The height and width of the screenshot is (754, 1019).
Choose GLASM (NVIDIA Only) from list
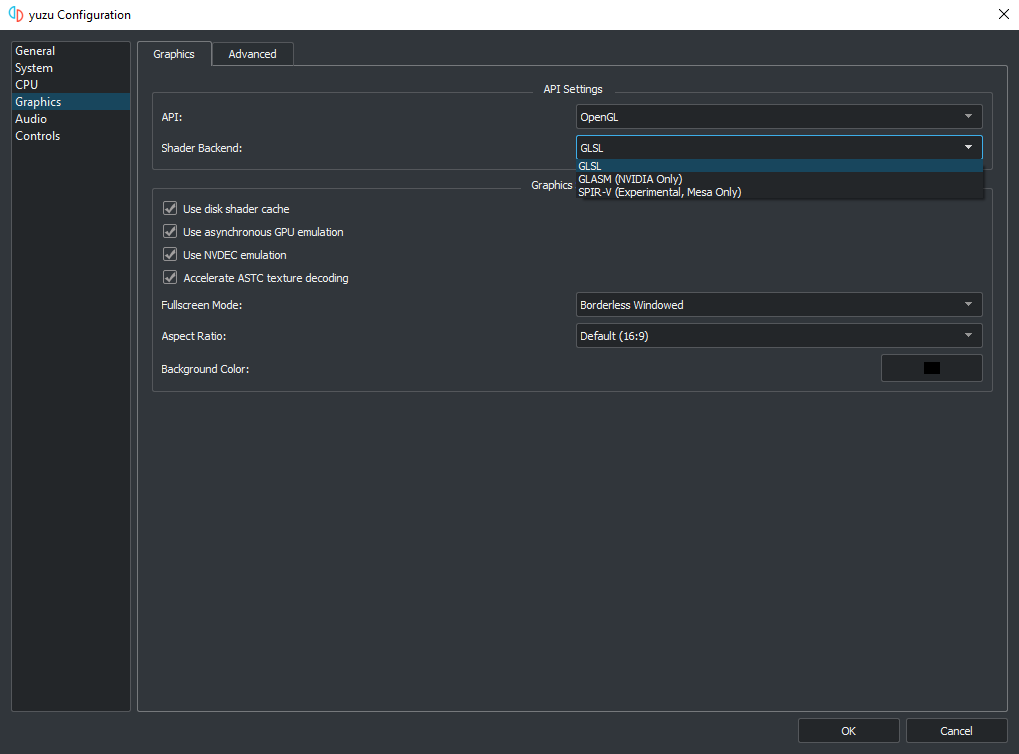pos(630,179)
